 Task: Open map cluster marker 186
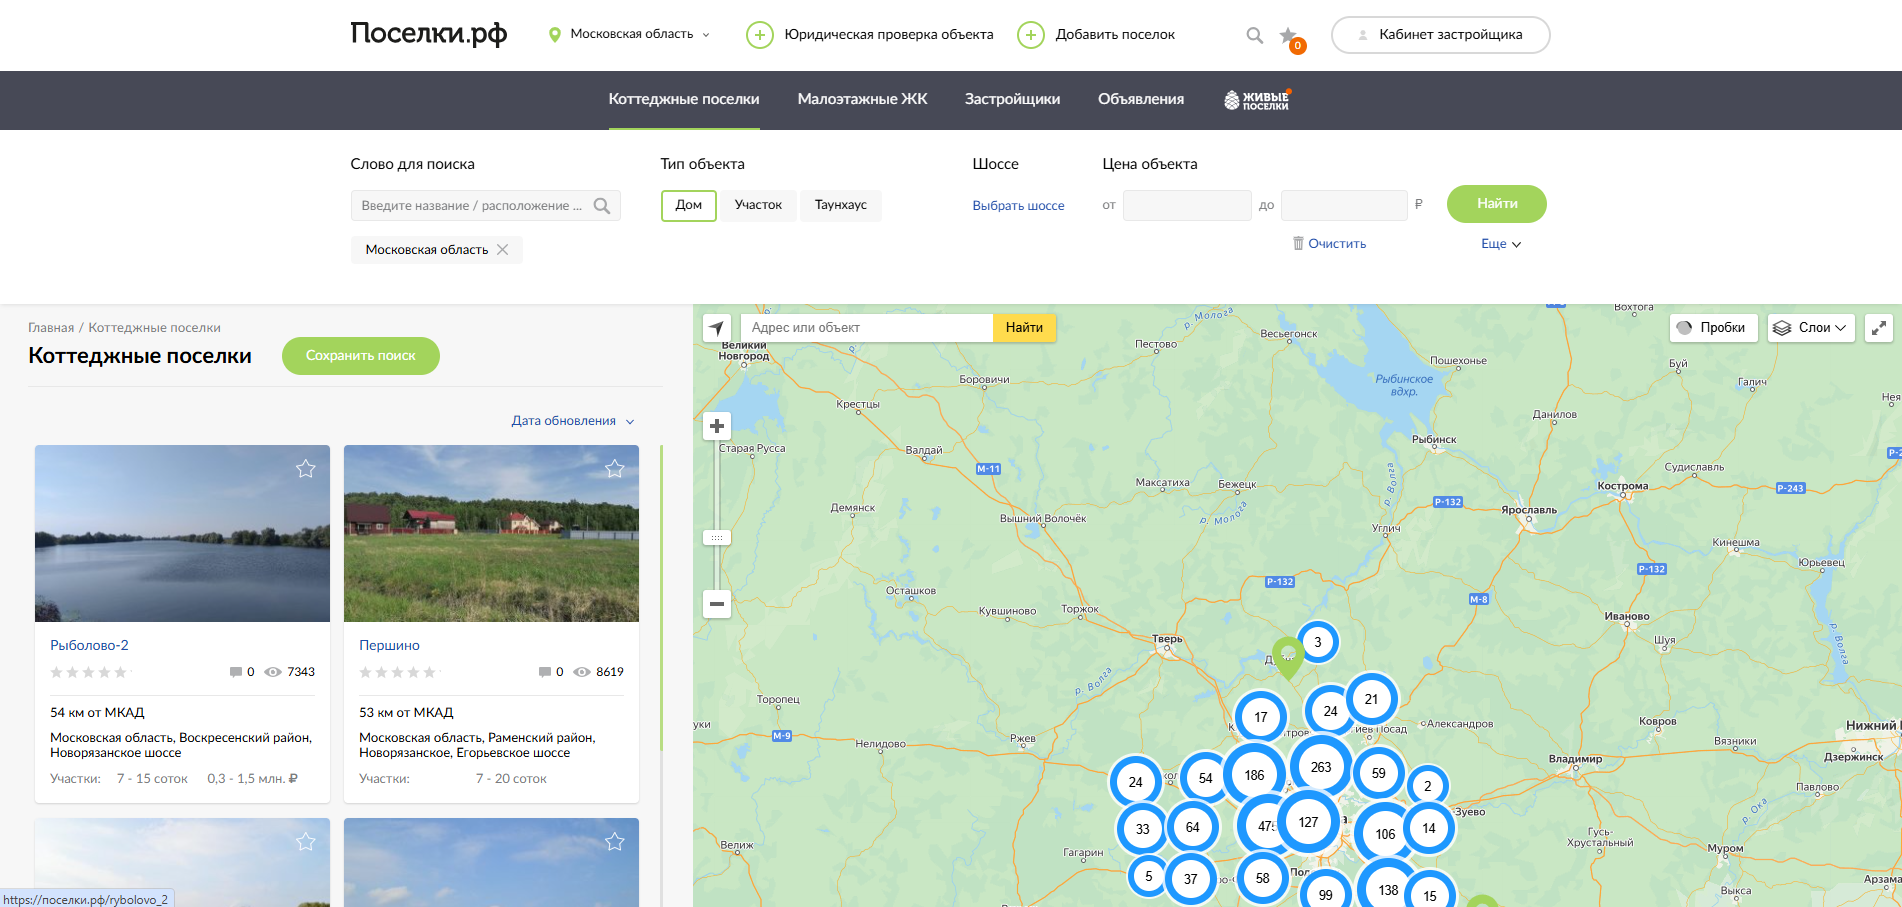pyautogui.click(x=1254, y=775)
